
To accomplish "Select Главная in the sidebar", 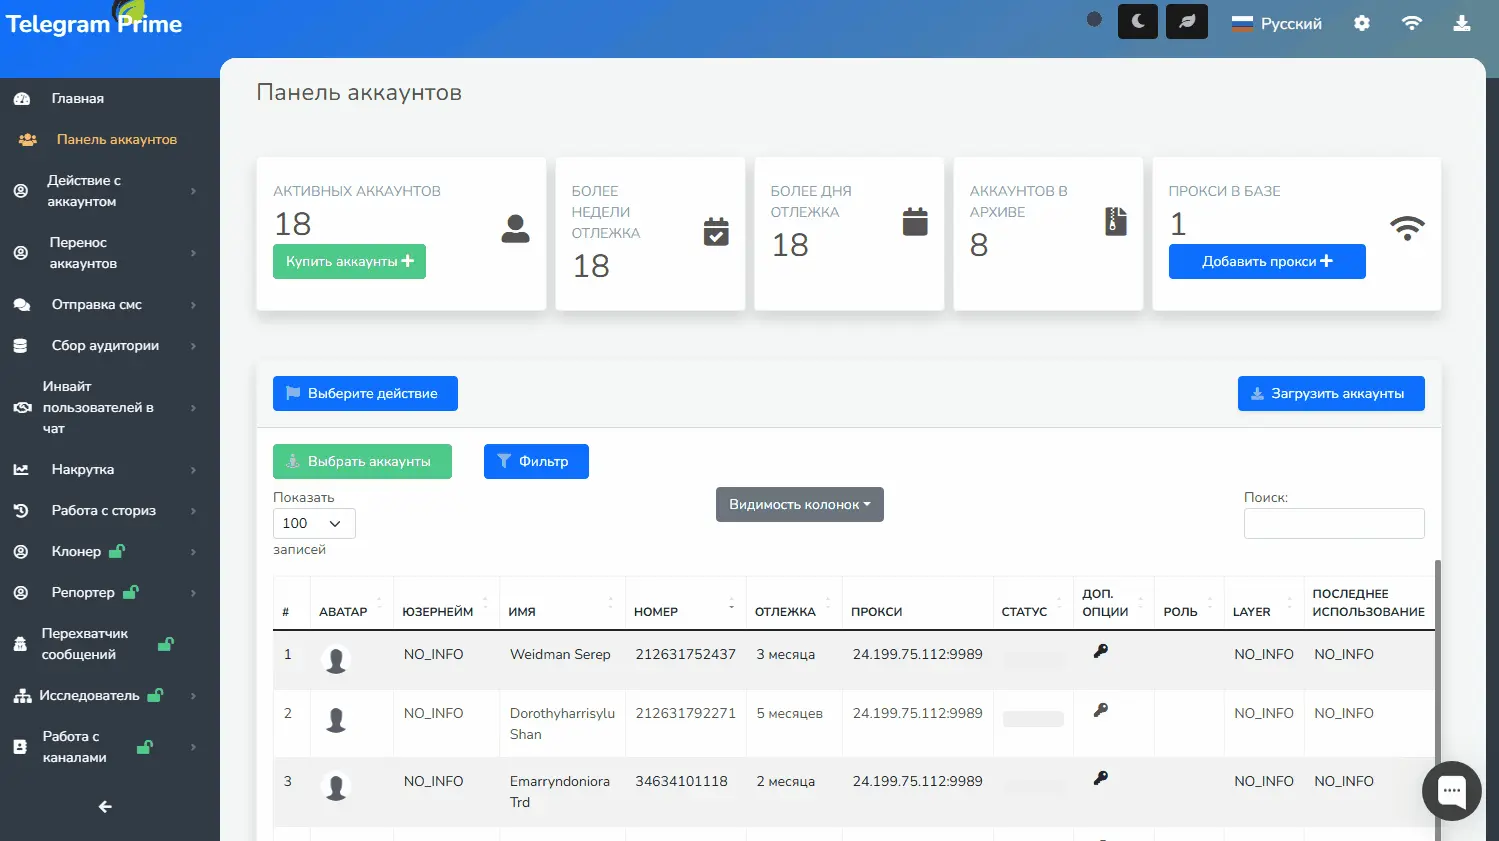I will point(77,98).
